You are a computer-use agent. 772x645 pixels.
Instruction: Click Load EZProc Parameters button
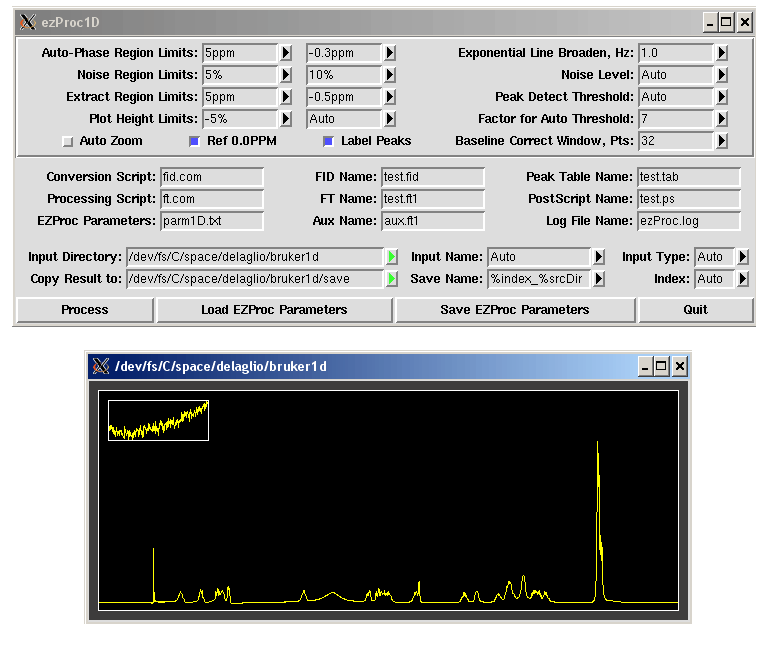click(x=274, y=310)
